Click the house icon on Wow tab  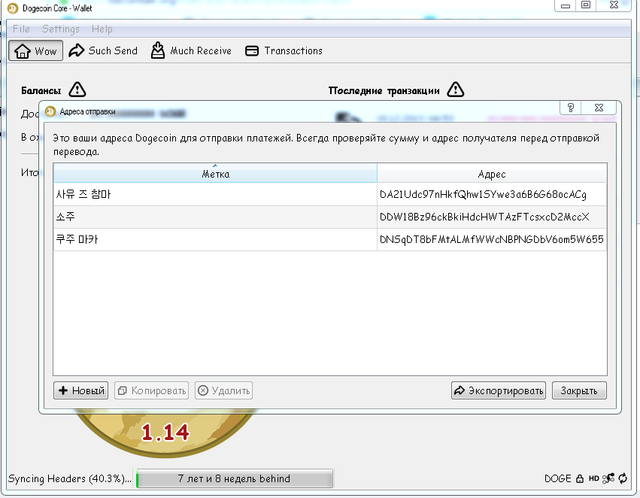[x=22, y=51]
